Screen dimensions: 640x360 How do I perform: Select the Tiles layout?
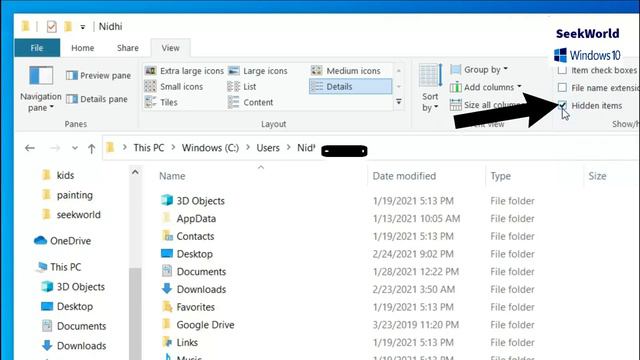point(161,102)
